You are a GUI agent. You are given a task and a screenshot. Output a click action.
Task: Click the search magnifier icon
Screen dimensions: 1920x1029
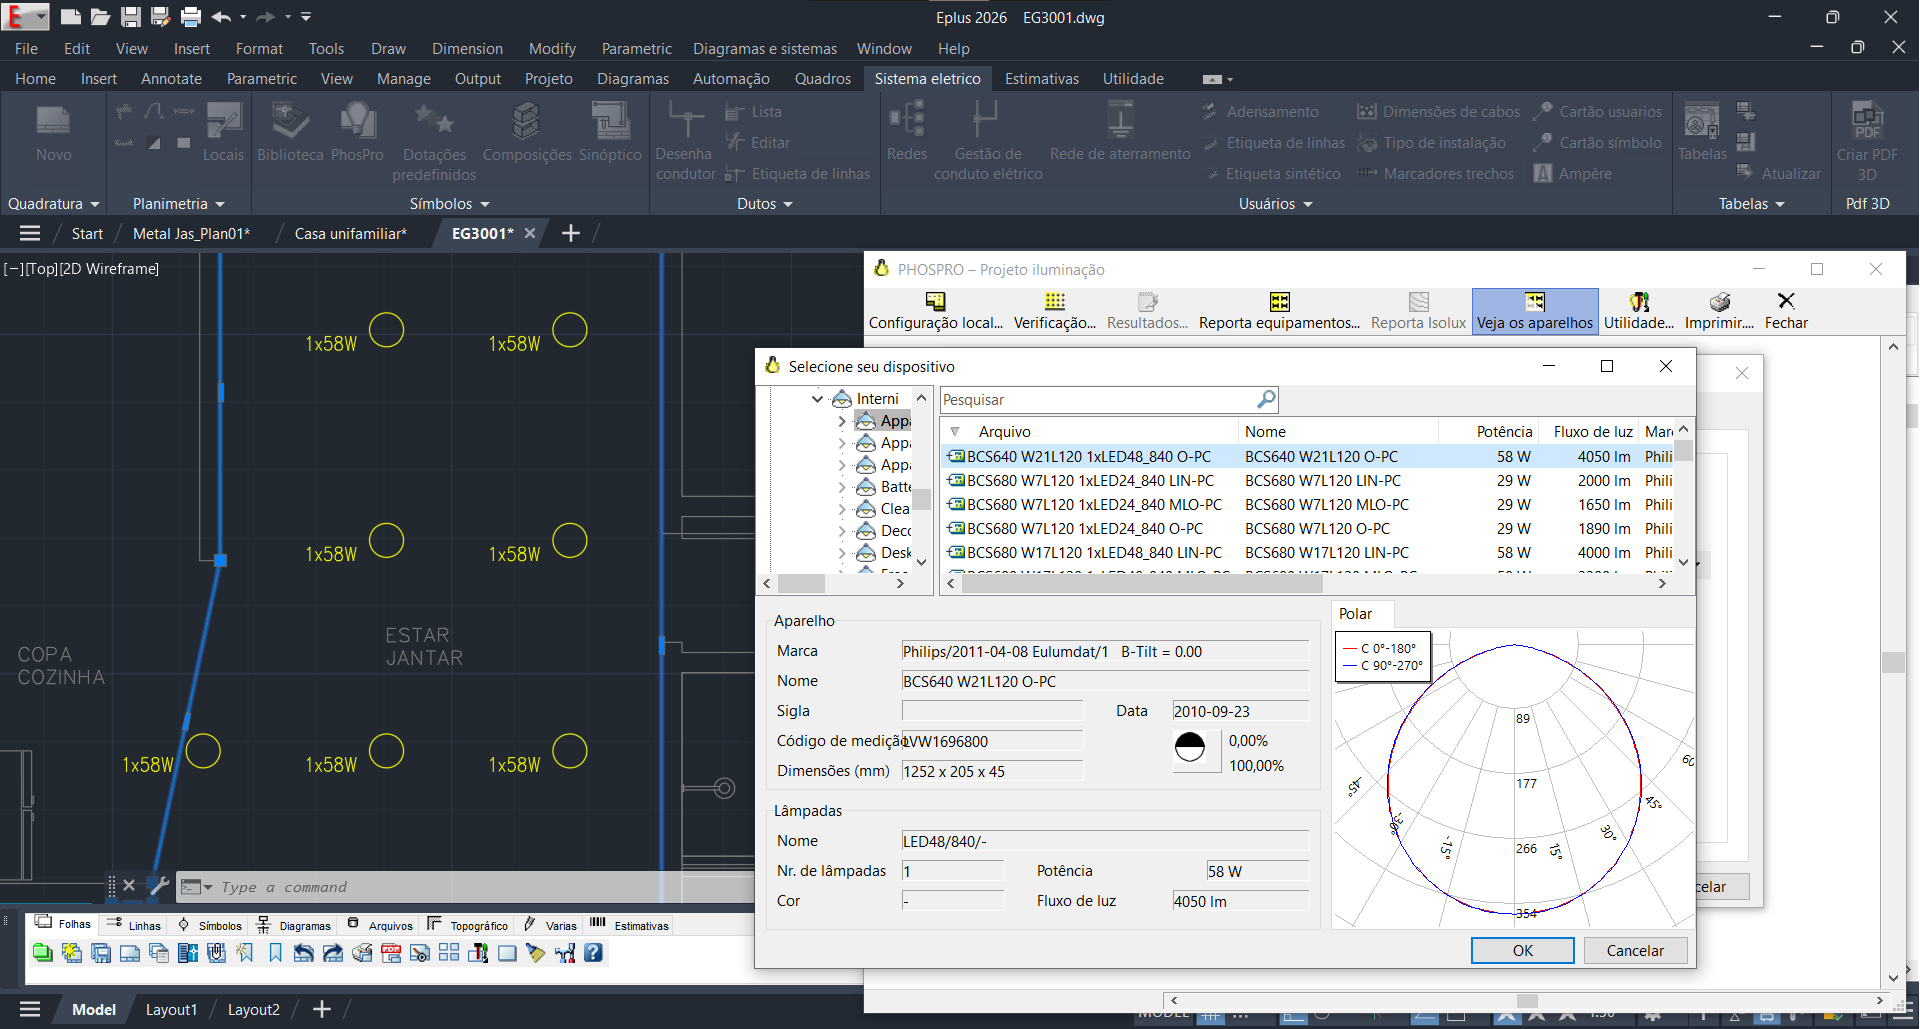(x=1266, y=400)
